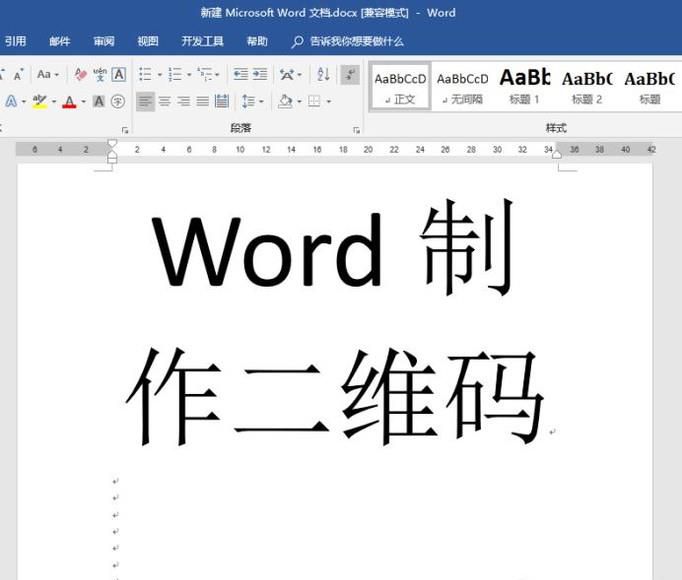682x580 pixels.
Task: Apply red font color button
Action: click(69, 102)
